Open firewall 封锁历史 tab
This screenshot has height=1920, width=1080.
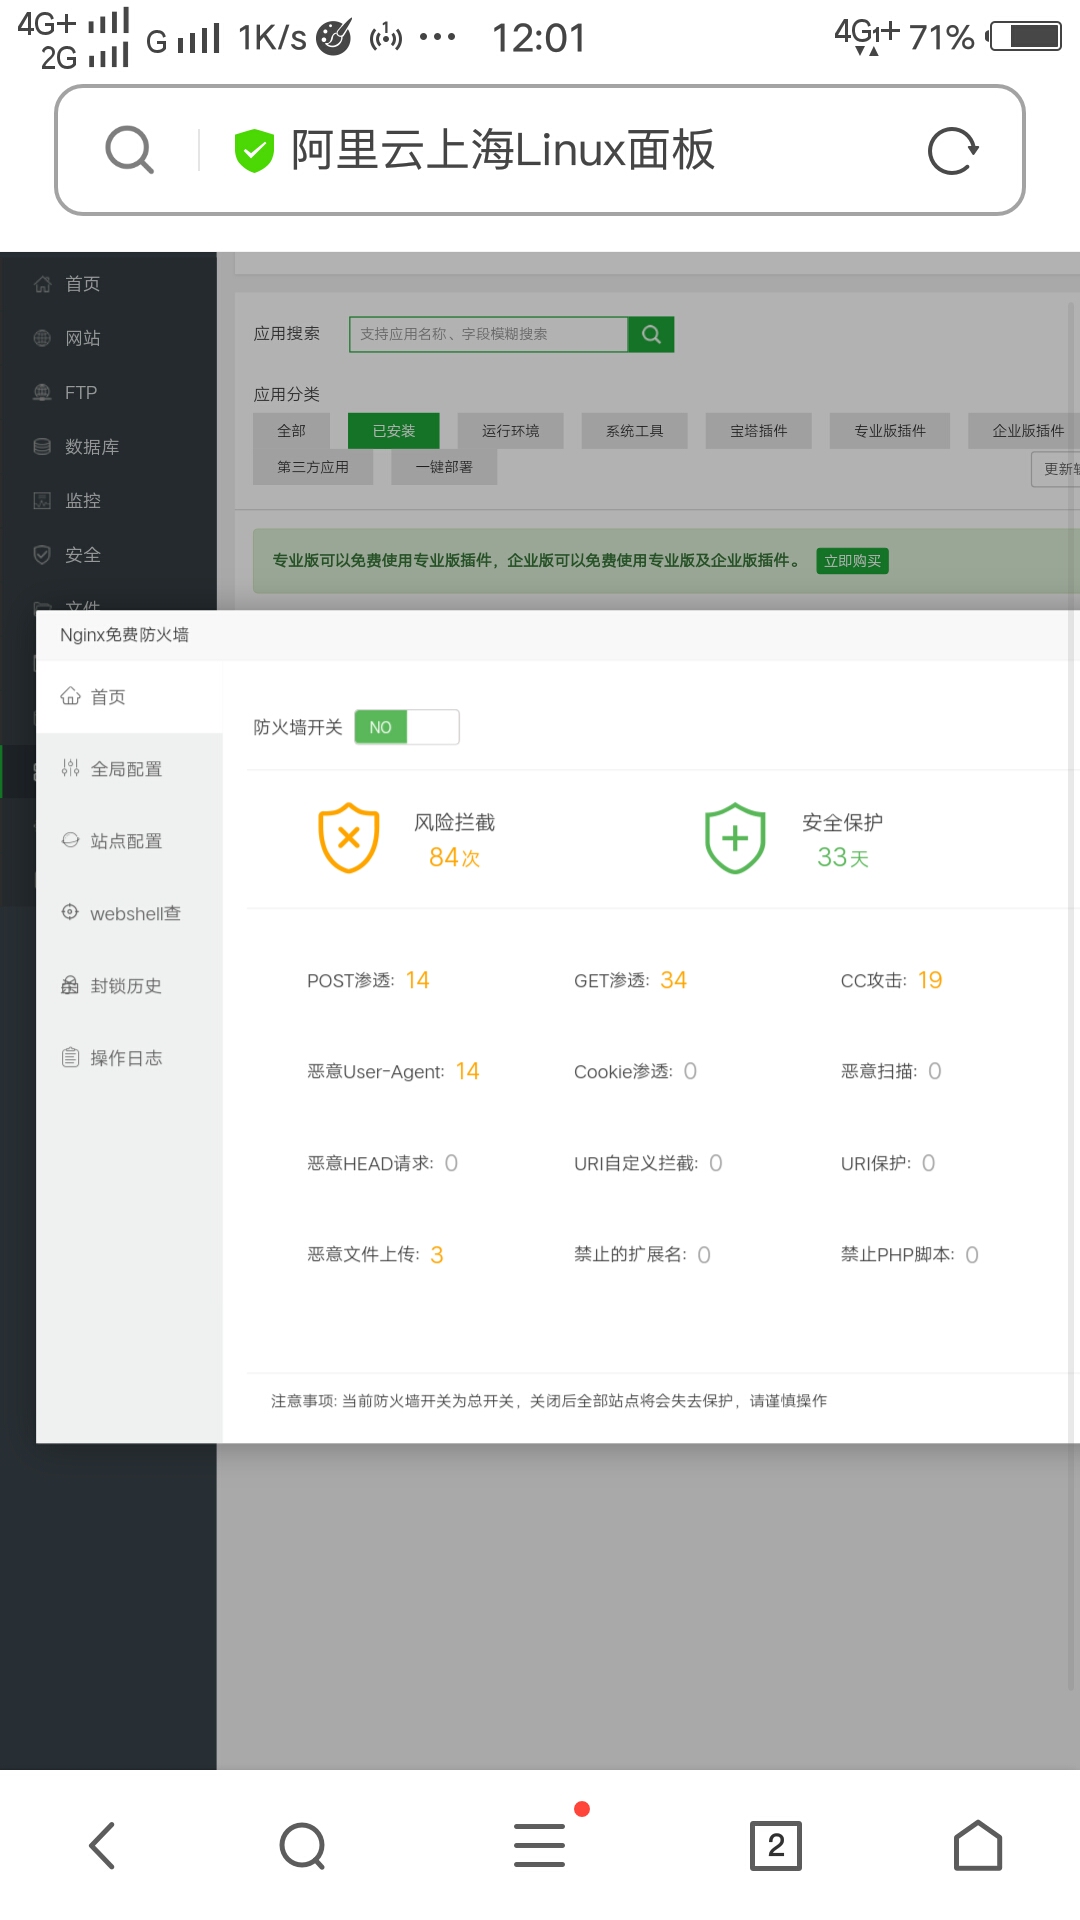tap(129, 985)
